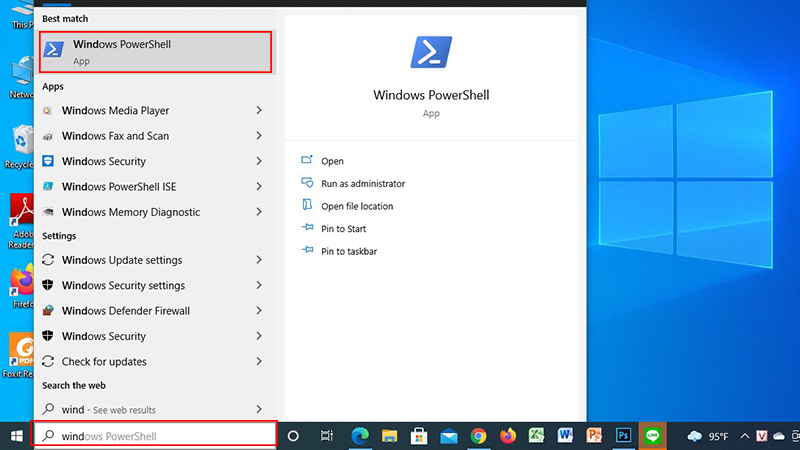The height and width of the screenshot is (450, 800).
Task: Launch Firefox from taskbar
Action: (x=508, y=436)
